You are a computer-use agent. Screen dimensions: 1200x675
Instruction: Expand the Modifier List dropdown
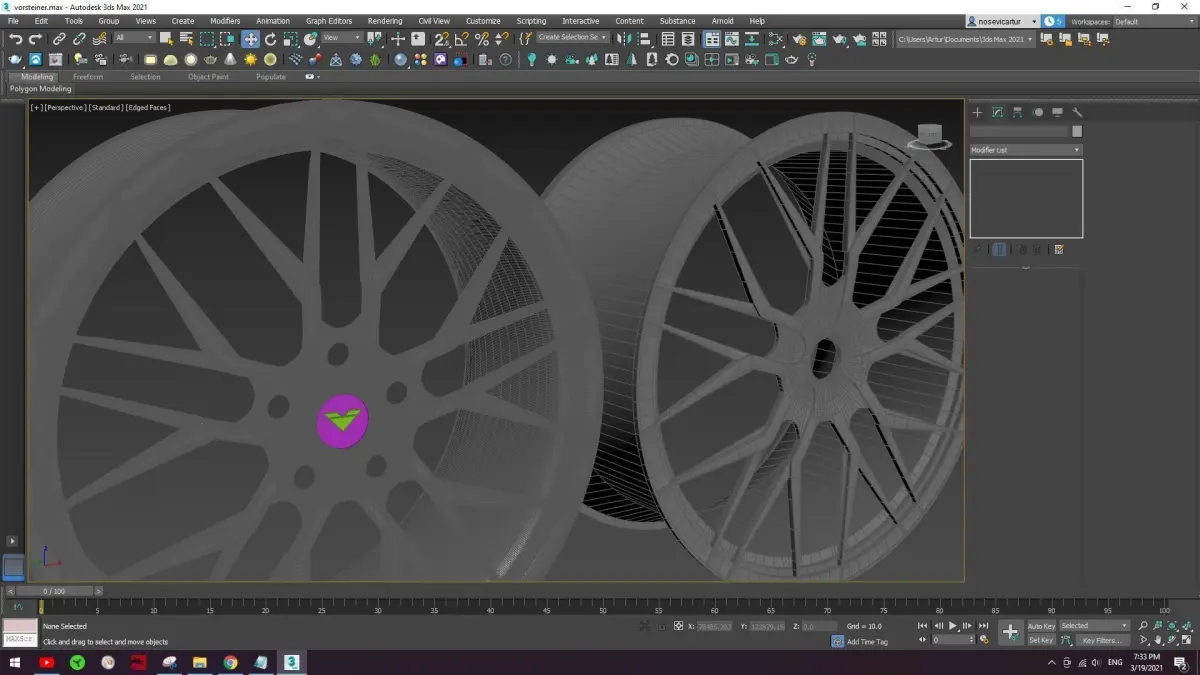point(1026,150)
